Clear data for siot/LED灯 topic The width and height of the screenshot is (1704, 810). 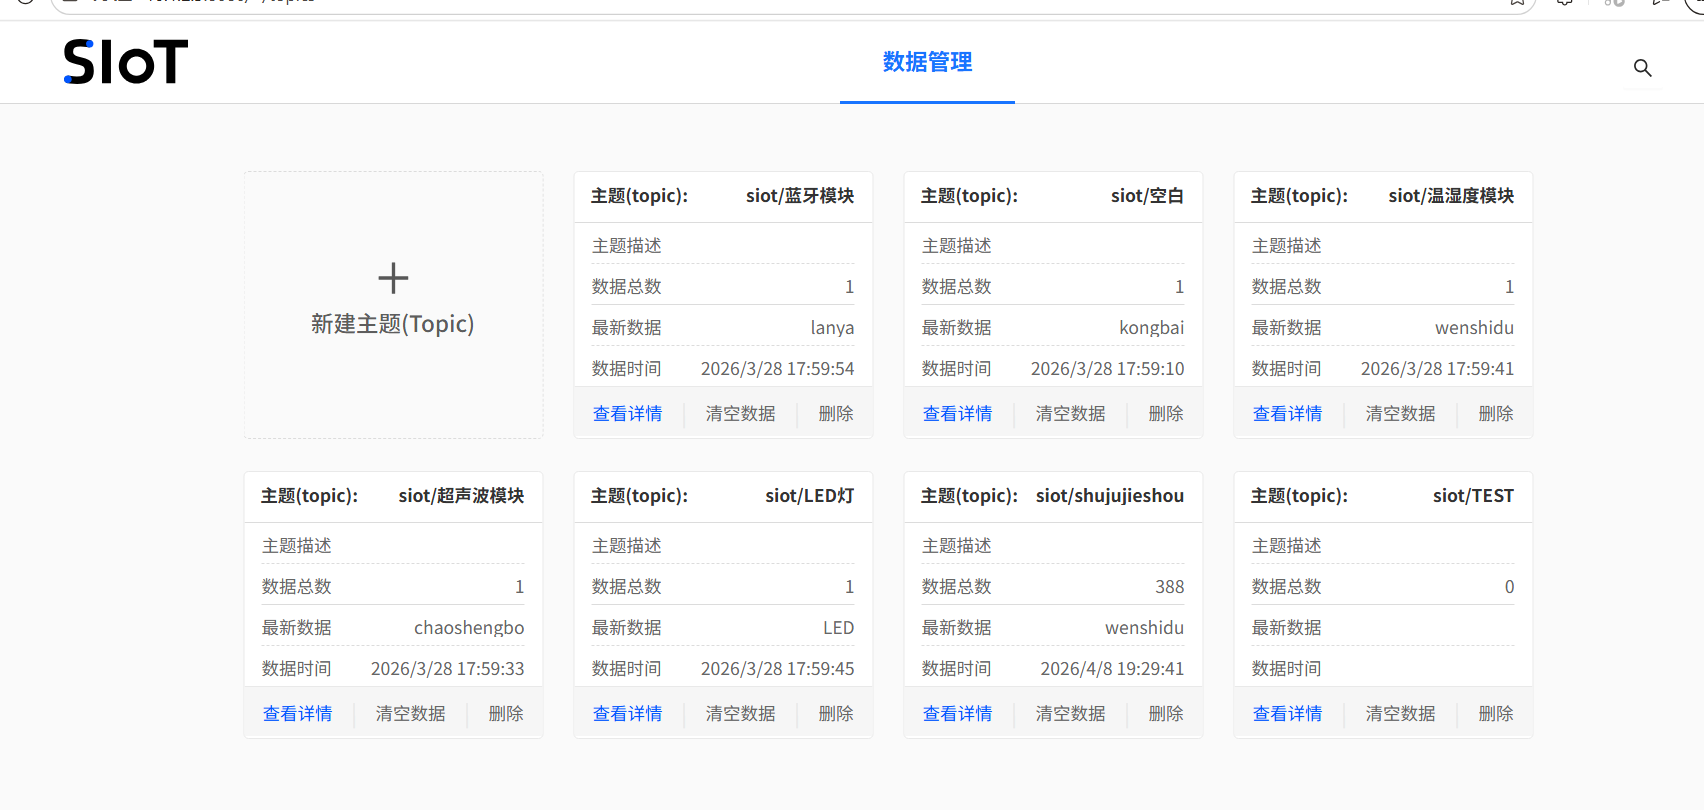pyautogui.click(x=740, y=714)
